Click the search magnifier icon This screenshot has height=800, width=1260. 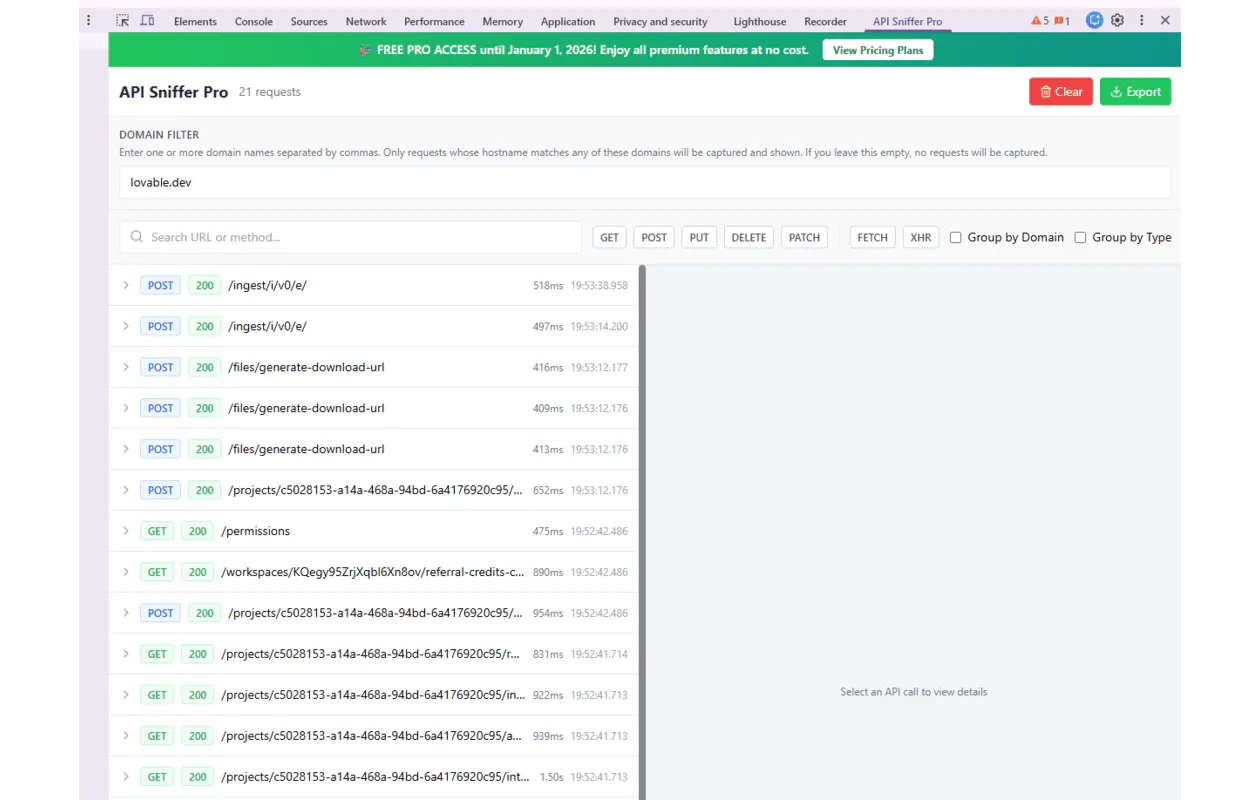click(137, 237)
